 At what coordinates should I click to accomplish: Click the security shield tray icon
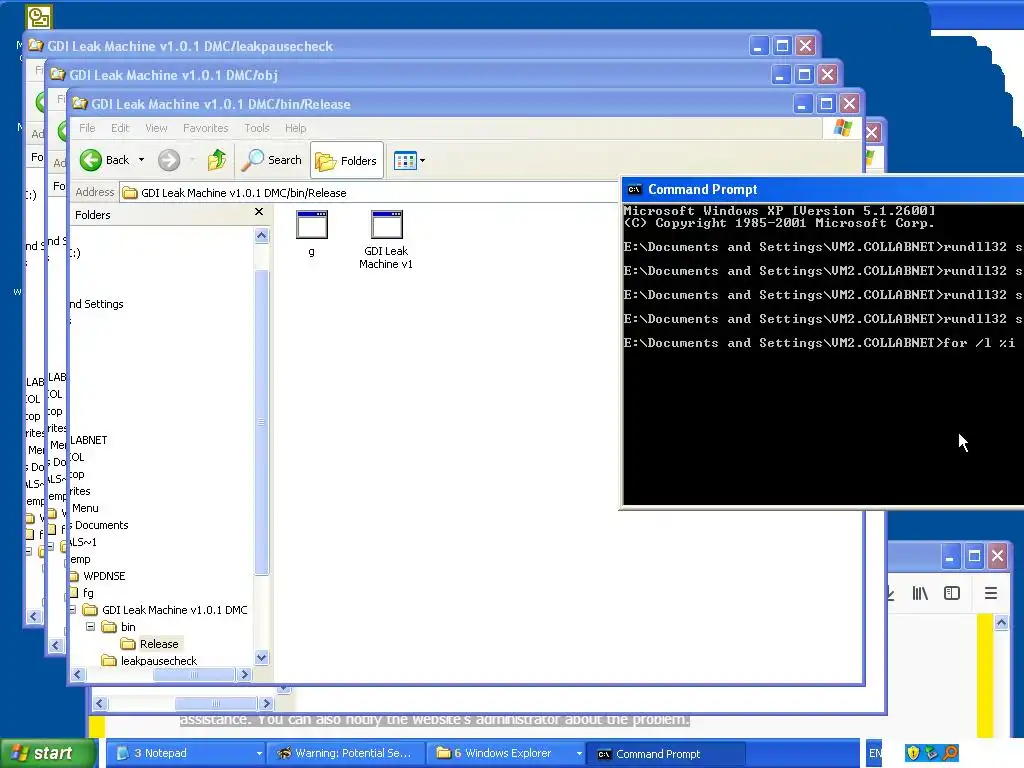coord(912,753)
